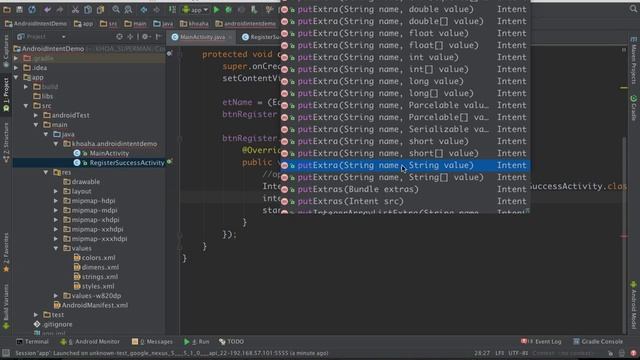Click scroll from source target icon
This screenshot has width=640, height=360.
click(x=119, y=37)
